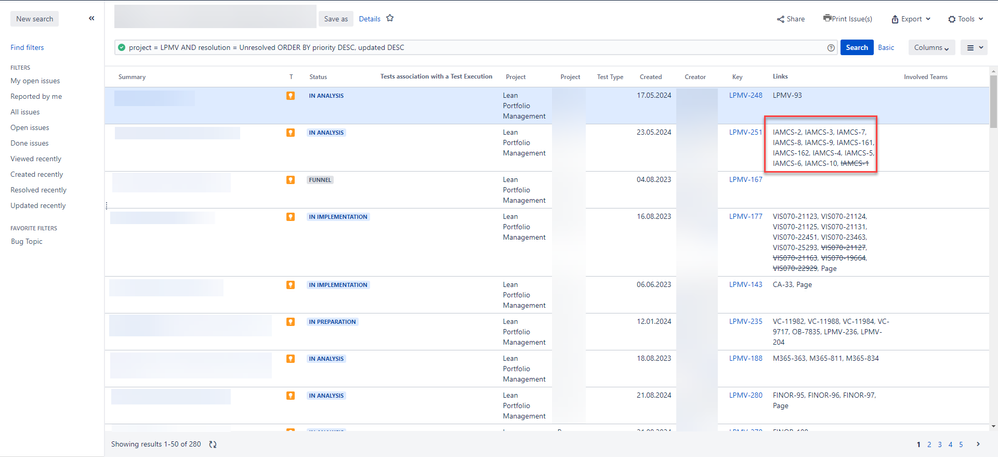Go to results page 5
998x457 pixels.
960,444
